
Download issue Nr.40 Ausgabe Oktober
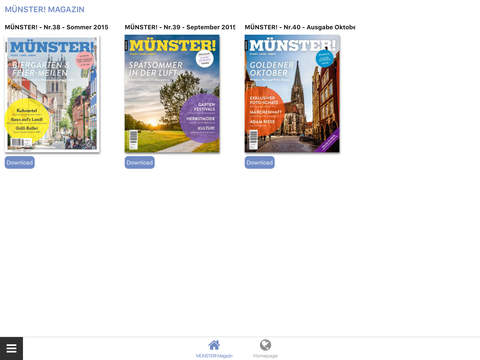click(260, 163)
